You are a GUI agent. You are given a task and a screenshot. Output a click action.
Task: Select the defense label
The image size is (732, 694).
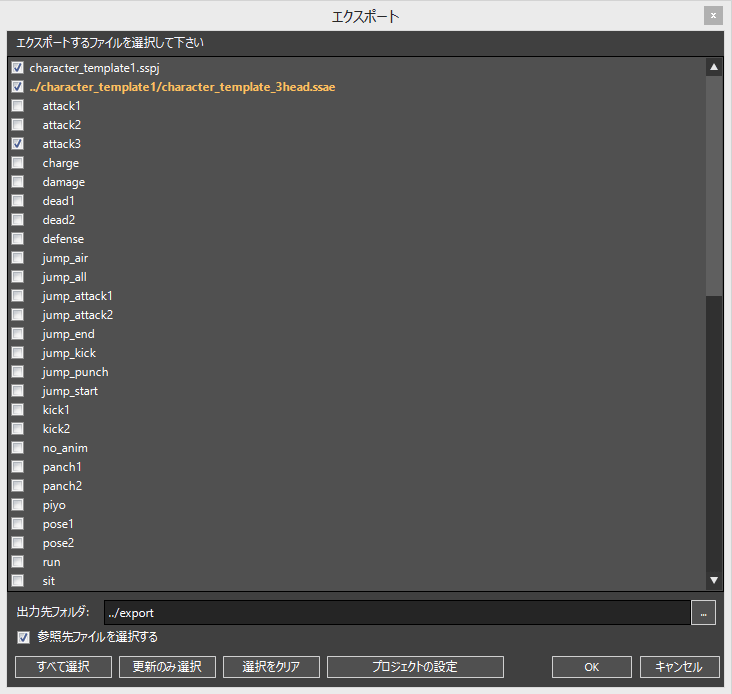(63, 239)
